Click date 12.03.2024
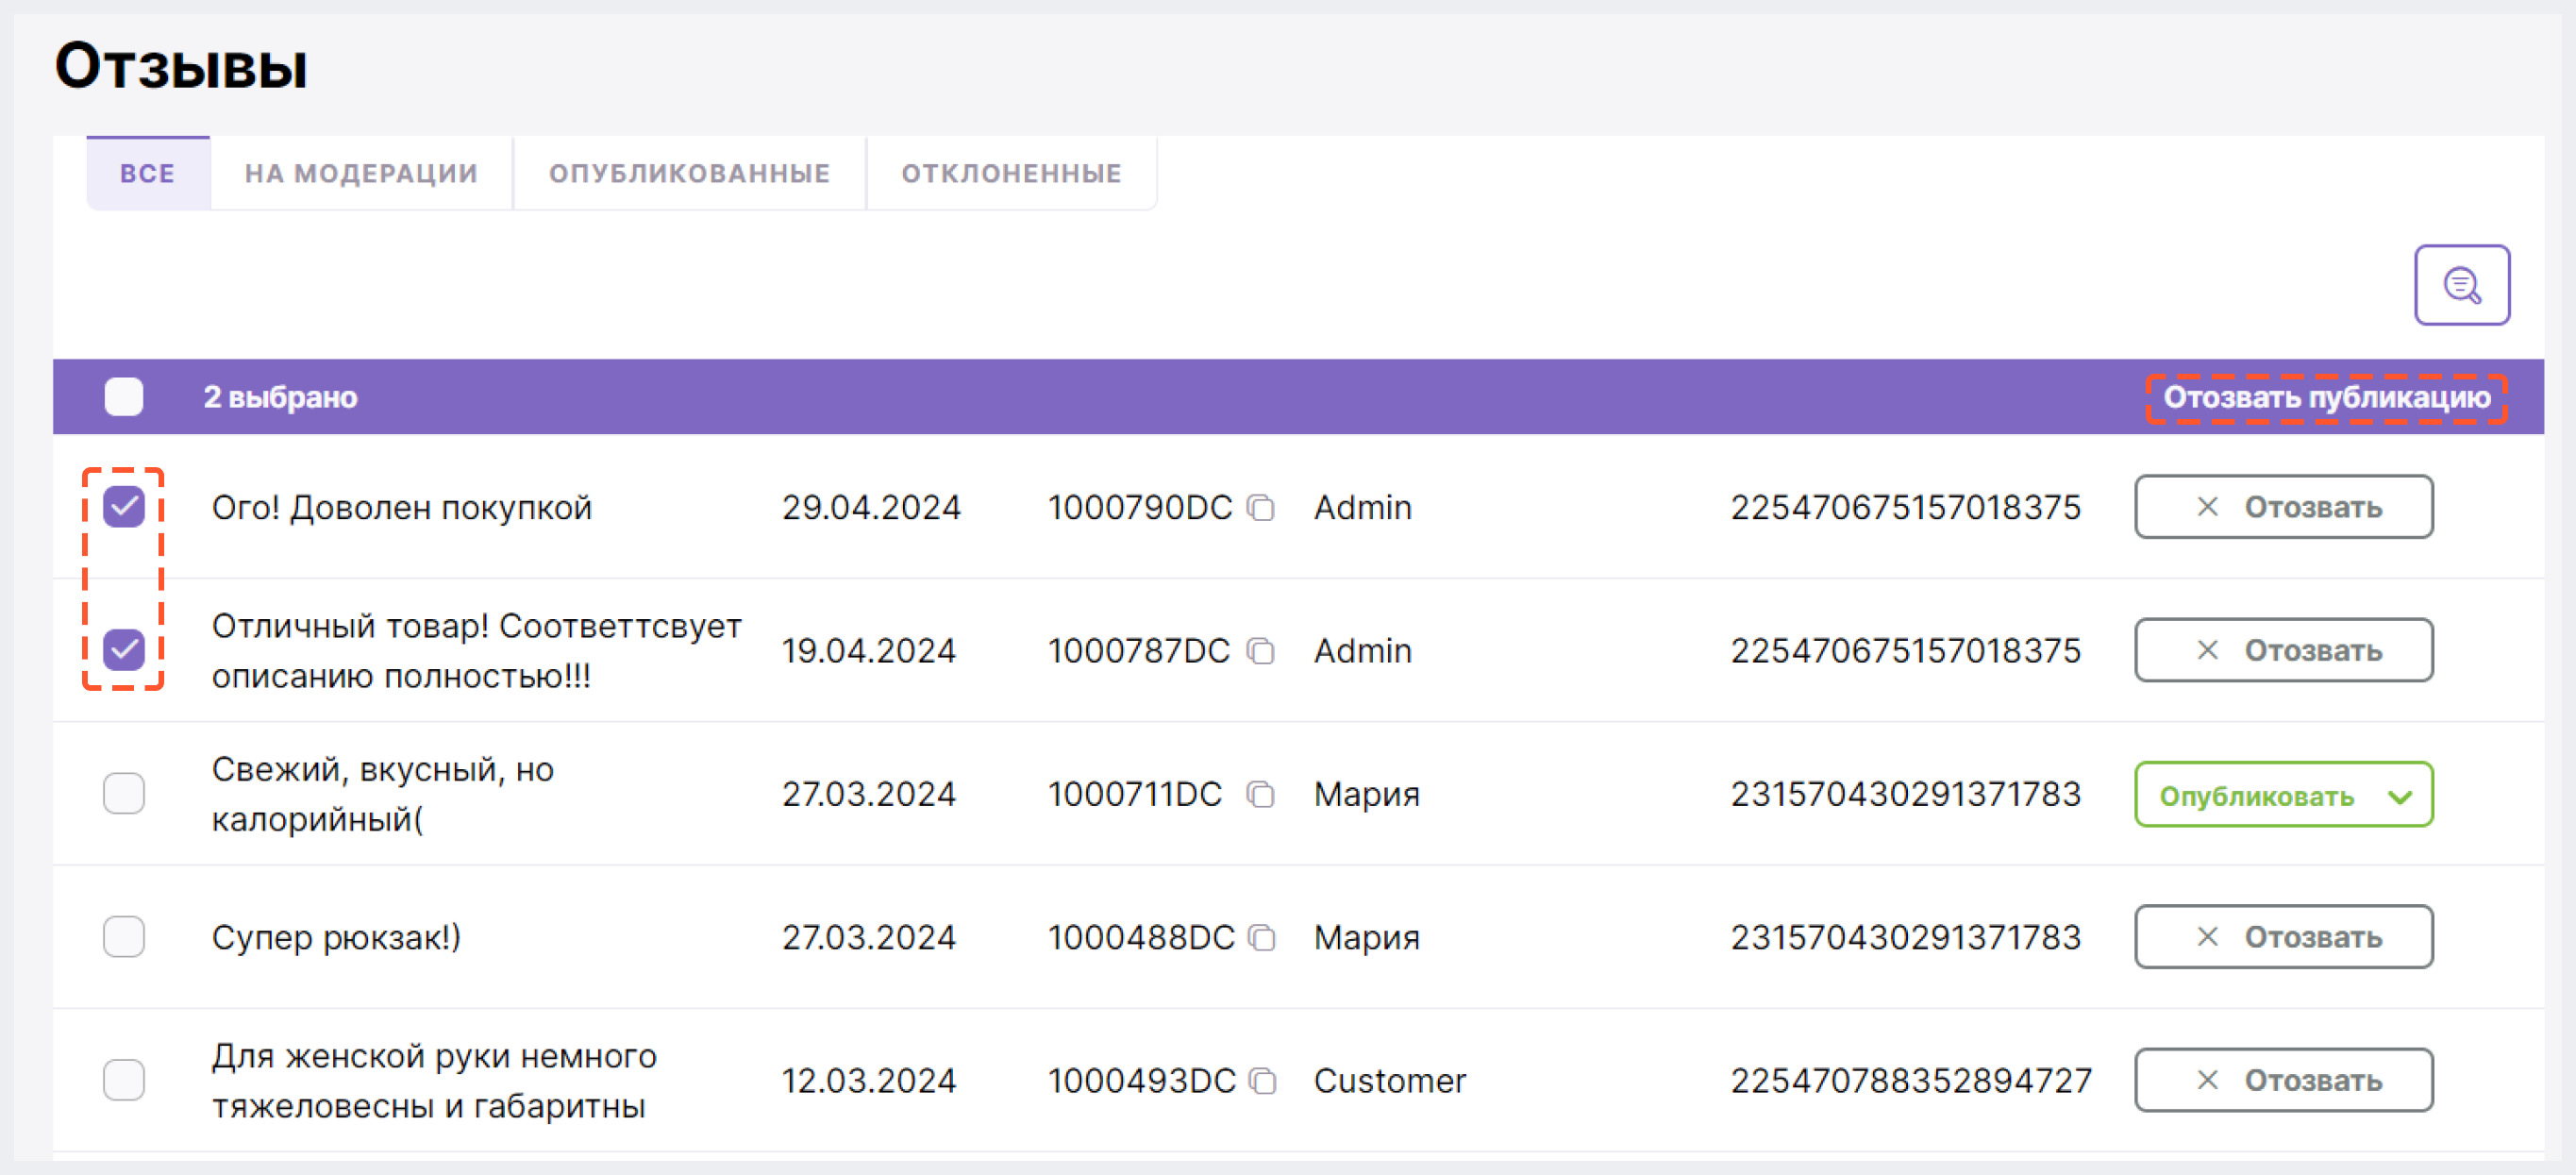2576x1175 pixels. pyautogui.click(x=868, y=1081)
